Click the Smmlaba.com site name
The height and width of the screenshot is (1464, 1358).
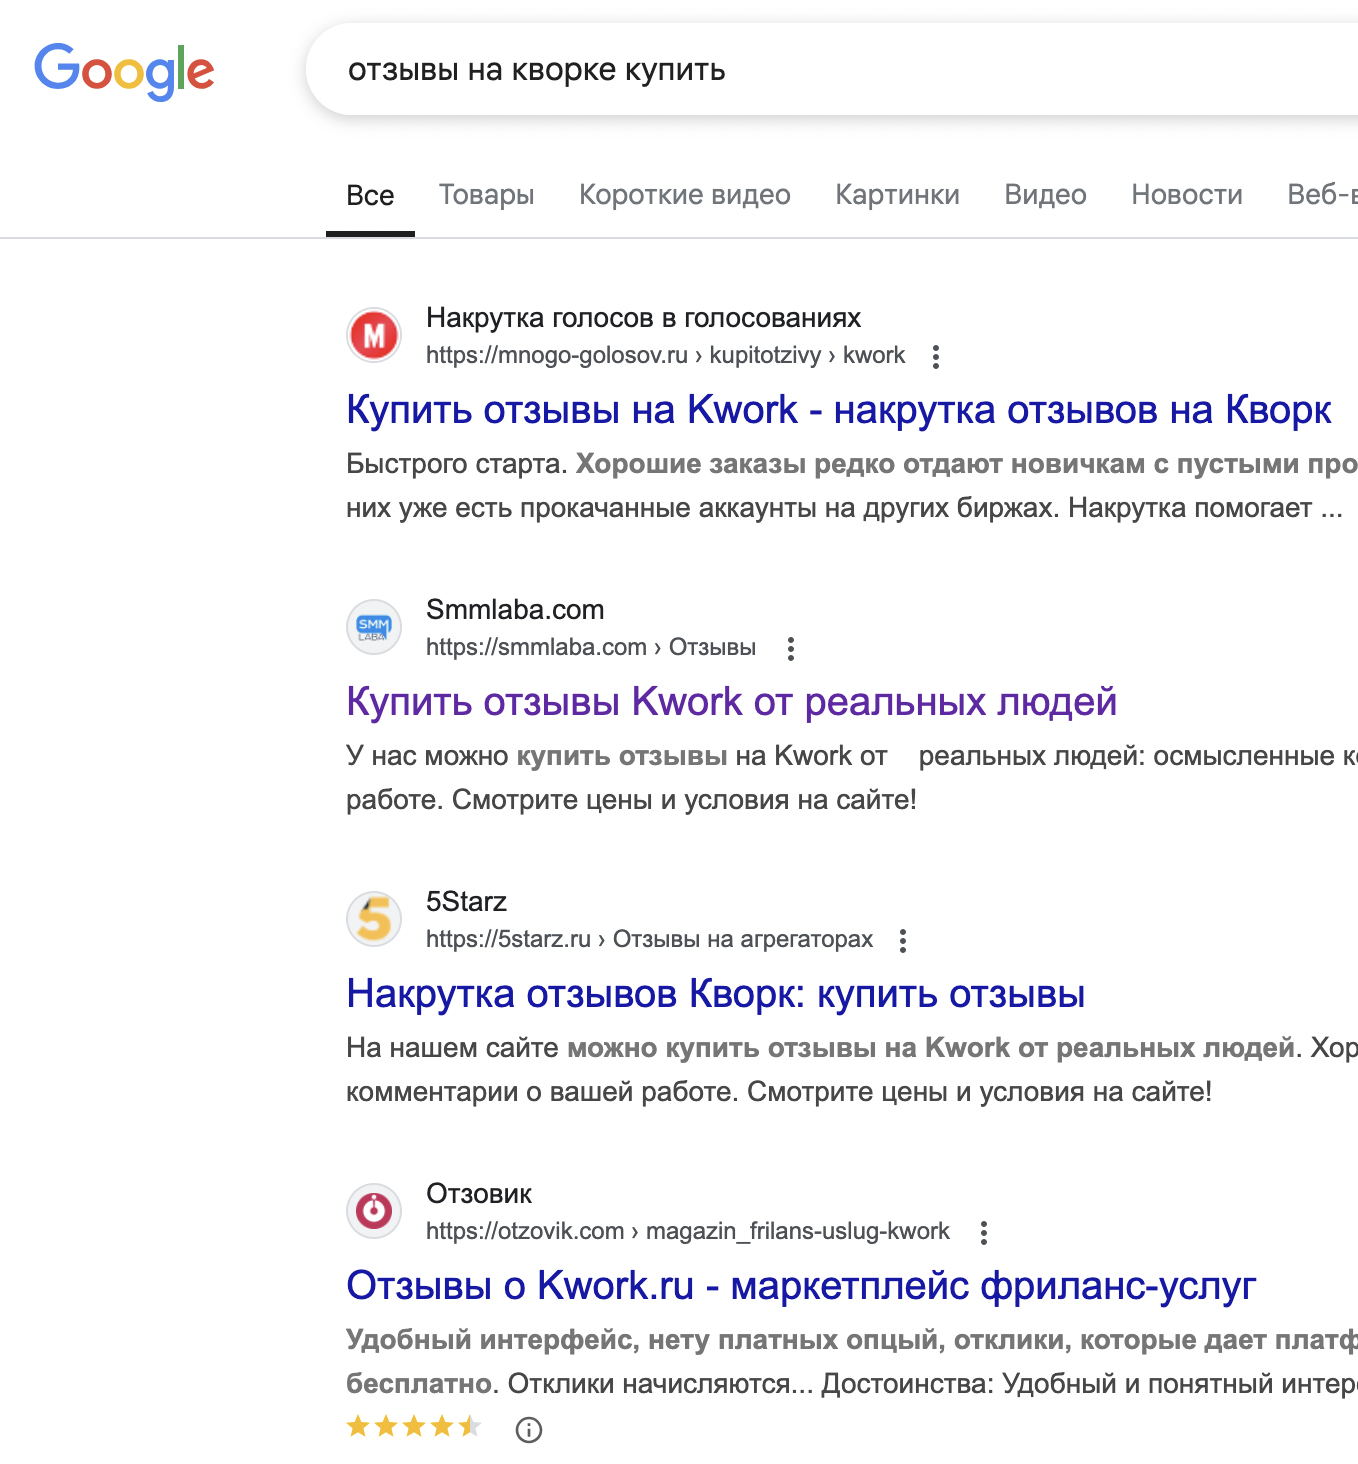[515, 610]
